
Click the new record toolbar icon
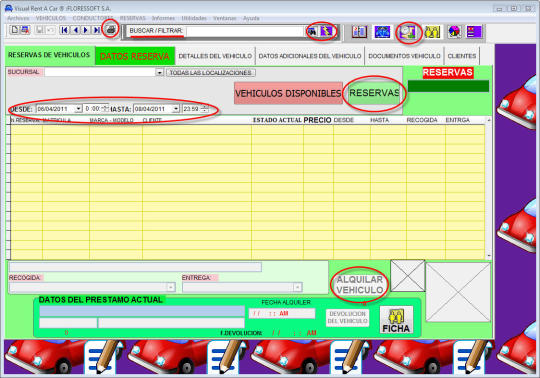coord(14,30)
